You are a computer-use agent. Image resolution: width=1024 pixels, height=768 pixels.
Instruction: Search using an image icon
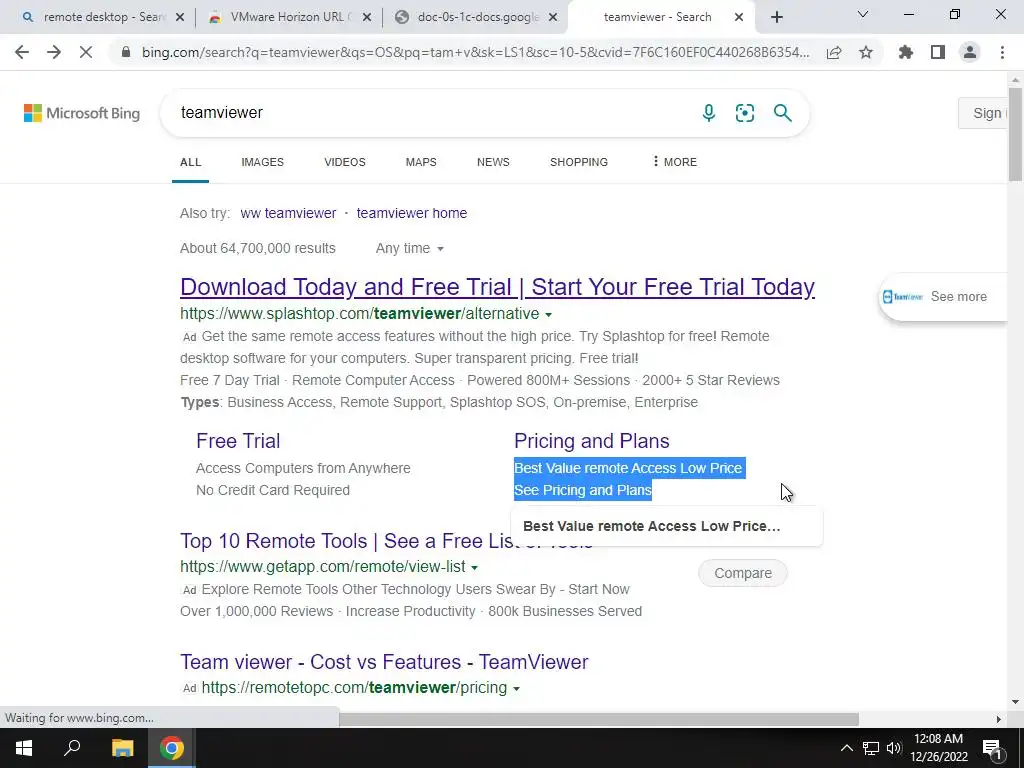pos(744,113)
